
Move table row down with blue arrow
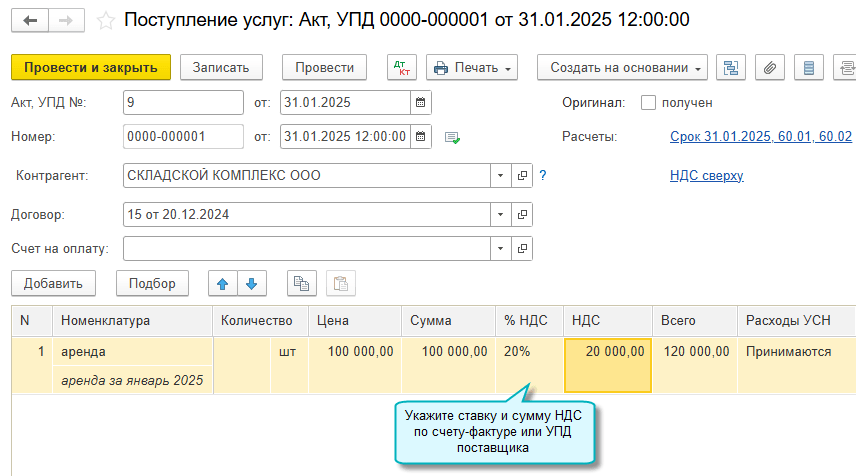pyautogui.click(x=252, y=284)
